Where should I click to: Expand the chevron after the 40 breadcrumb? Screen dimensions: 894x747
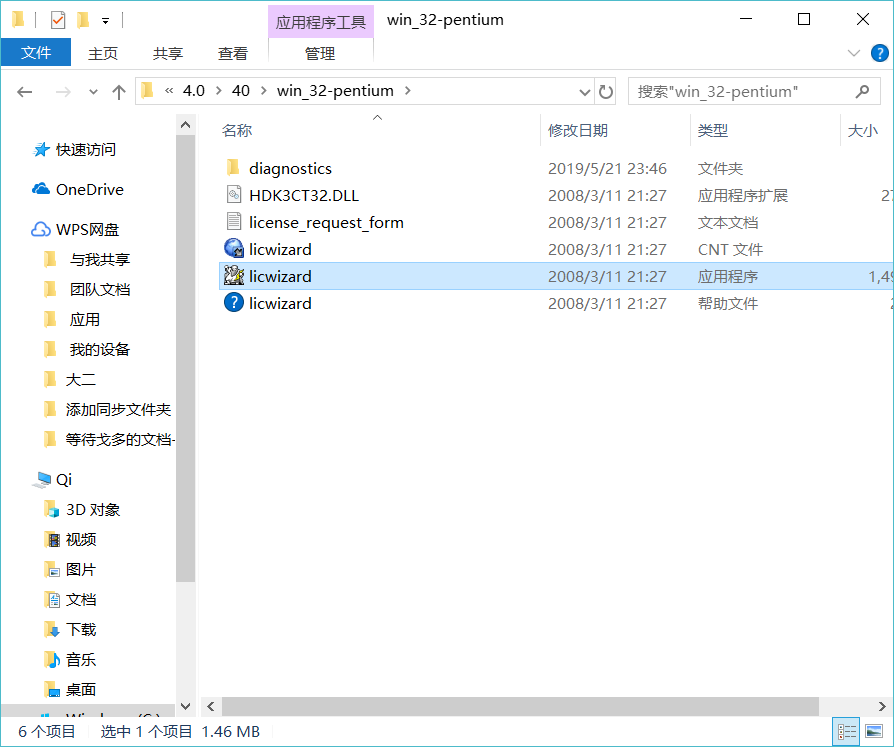pyautogui.click(x=263, y=91)
